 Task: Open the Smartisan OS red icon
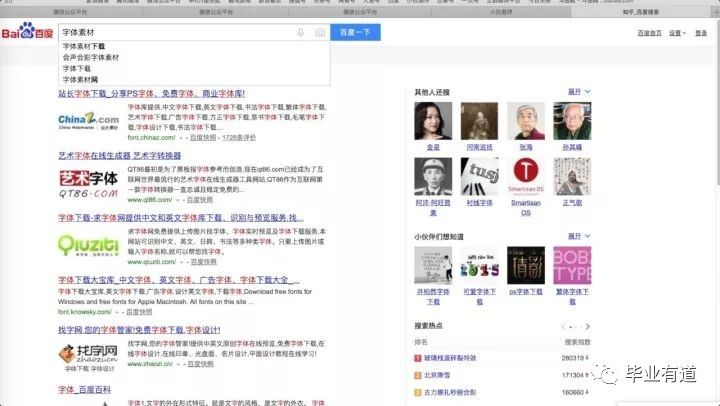pos(525,176)
